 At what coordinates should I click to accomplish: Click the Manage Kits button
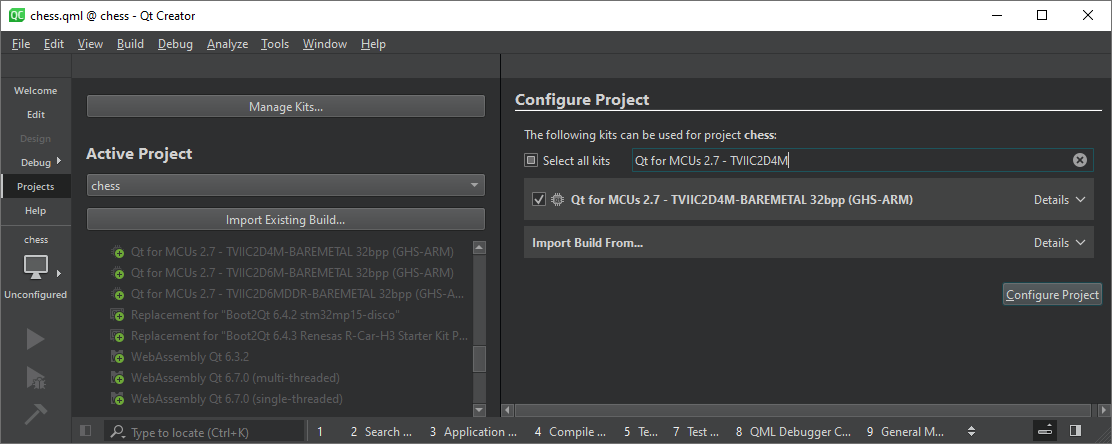(285, 107)
